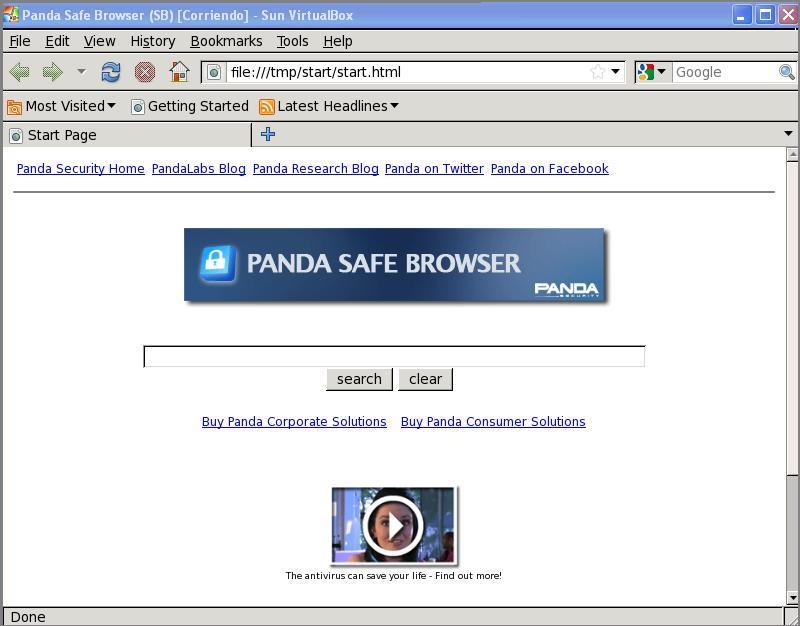Click the 'Done' status bar text
800x626 pixels.
pyautogui.click(x=28, y=617)
